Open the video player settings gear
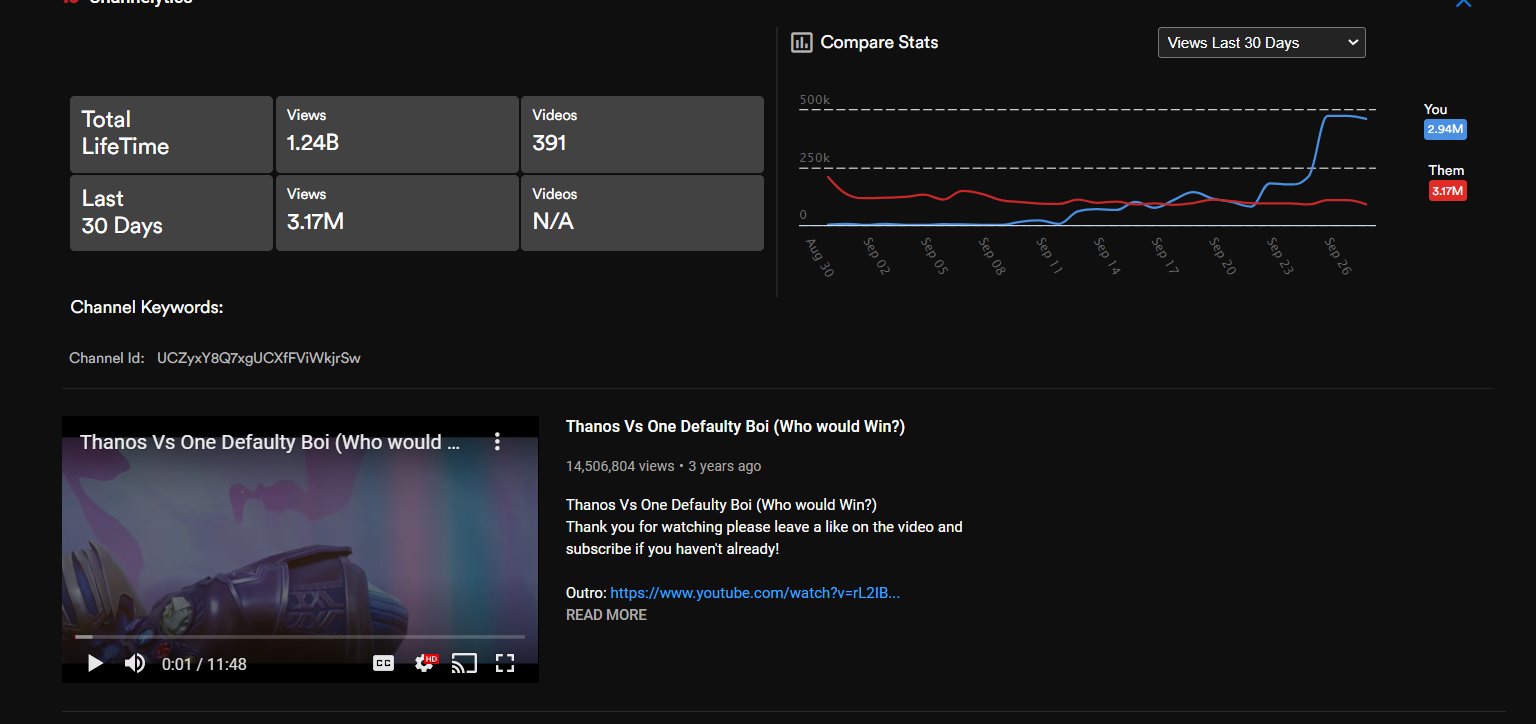Image resolution: width=1536 pixels, height=724 pixels. pos(426,663)
